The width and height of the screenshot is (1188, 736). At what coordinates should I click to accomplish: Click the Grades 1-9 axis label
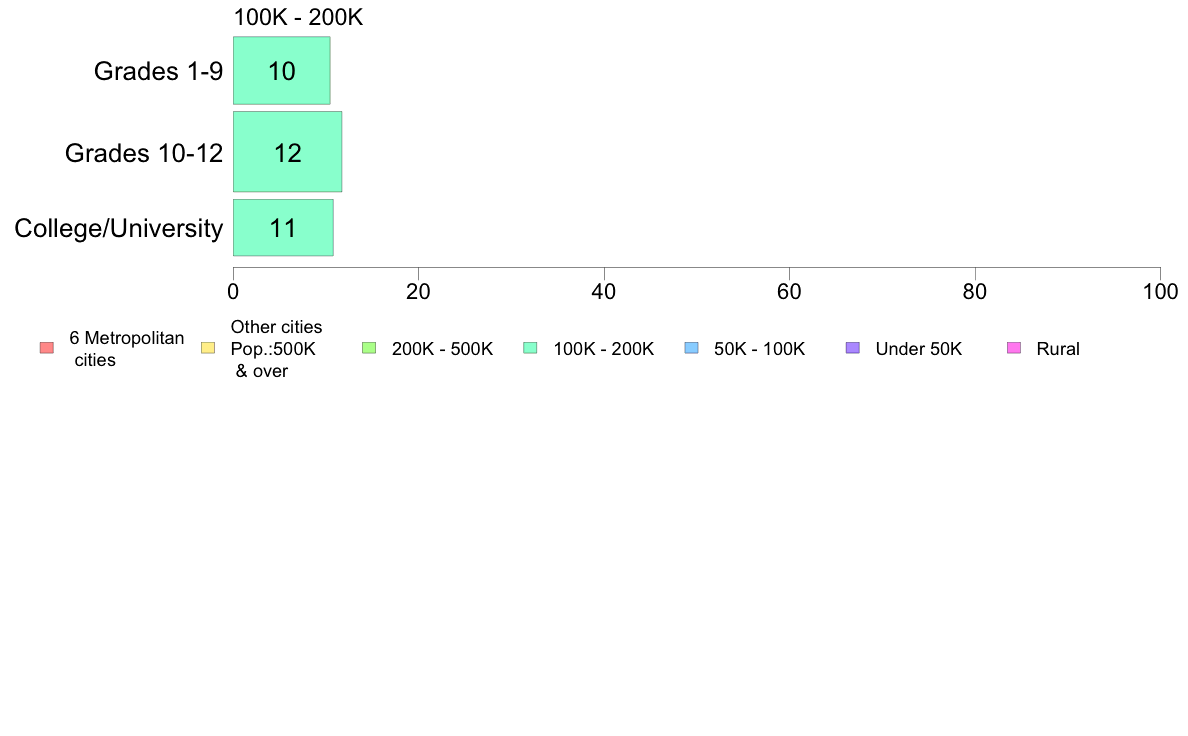[x=158, y=70]
